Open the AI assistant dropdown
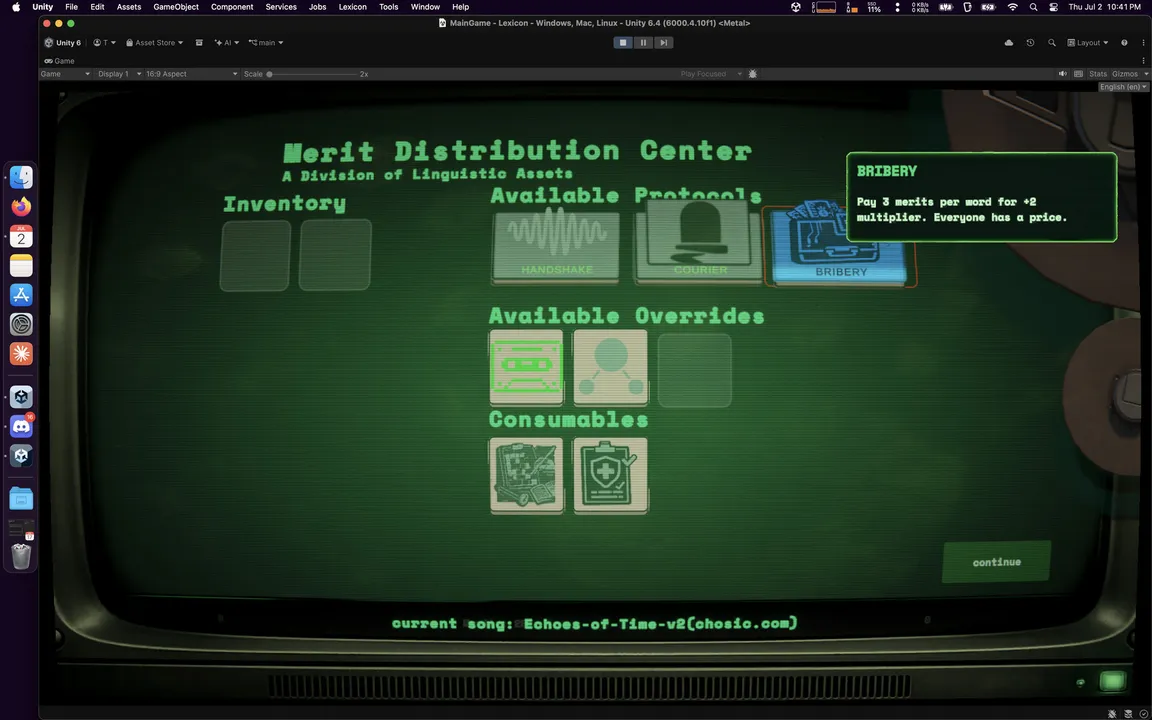 point(226,43)
